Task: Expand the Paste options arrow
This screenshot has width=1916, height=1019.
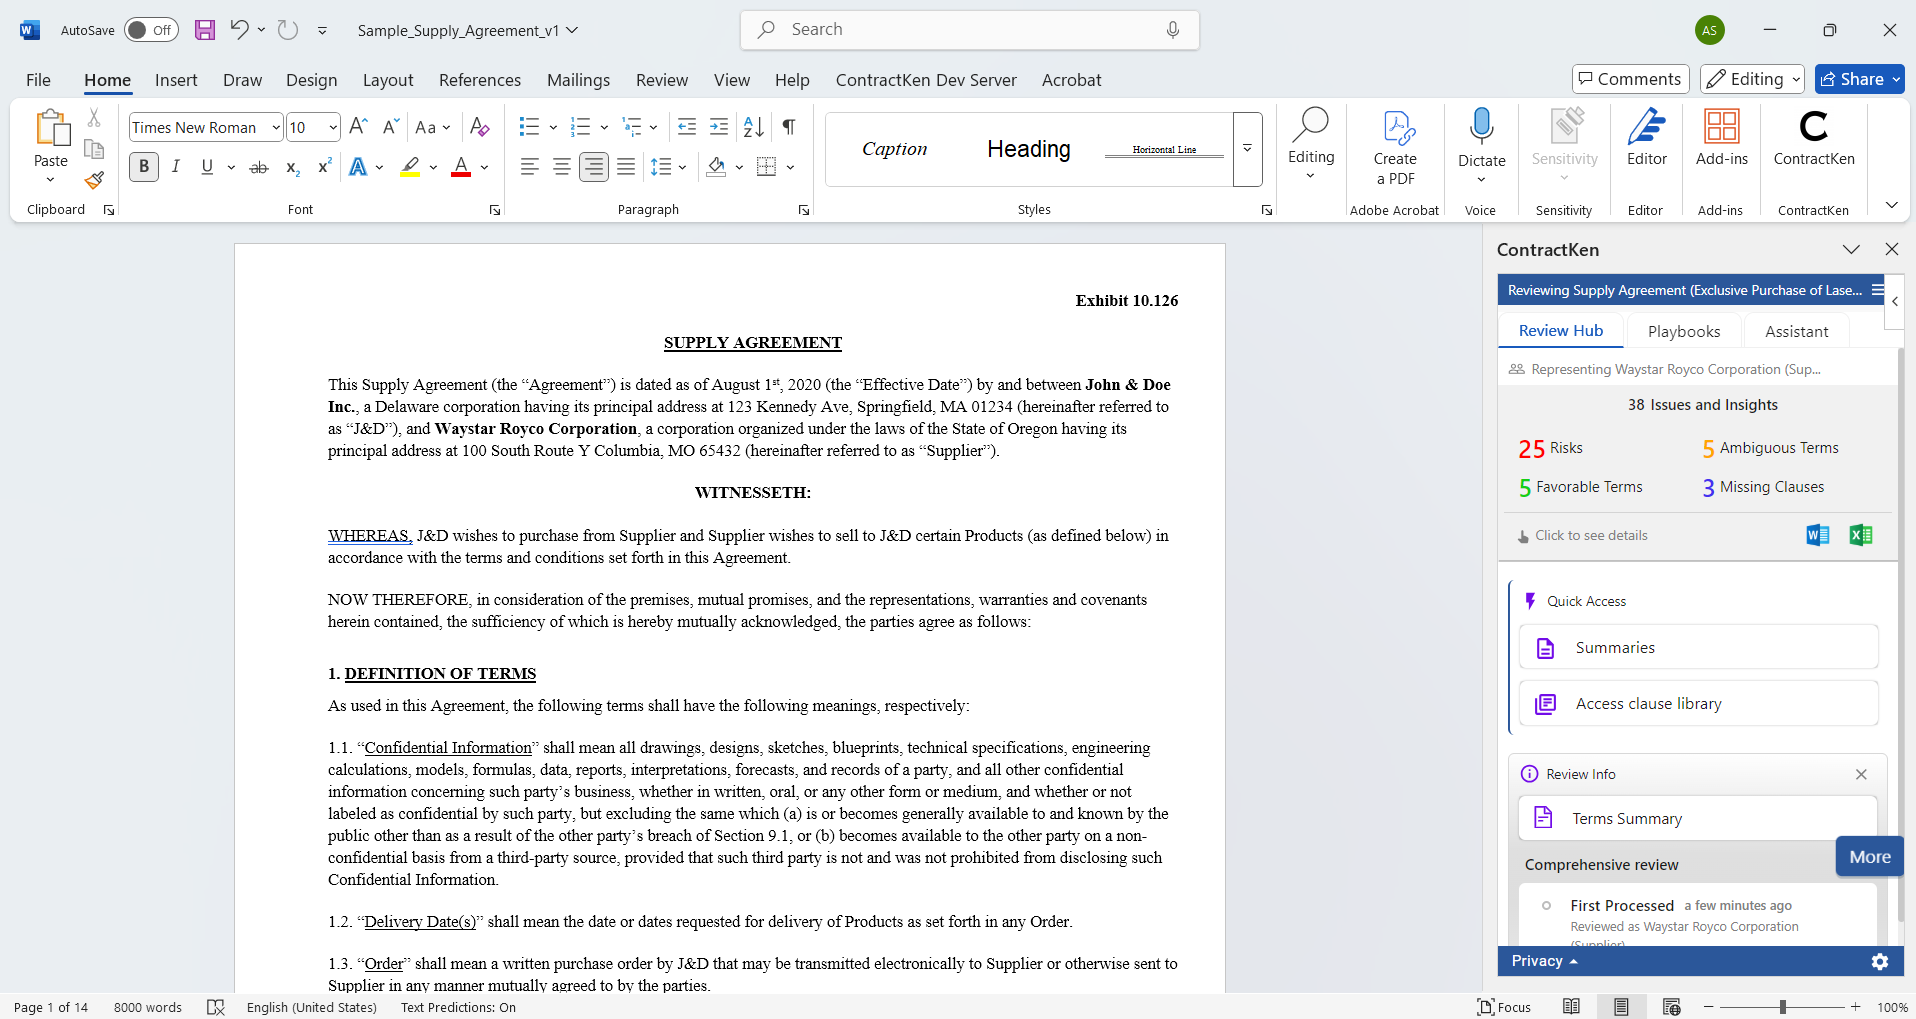Action: click(51, 180)
